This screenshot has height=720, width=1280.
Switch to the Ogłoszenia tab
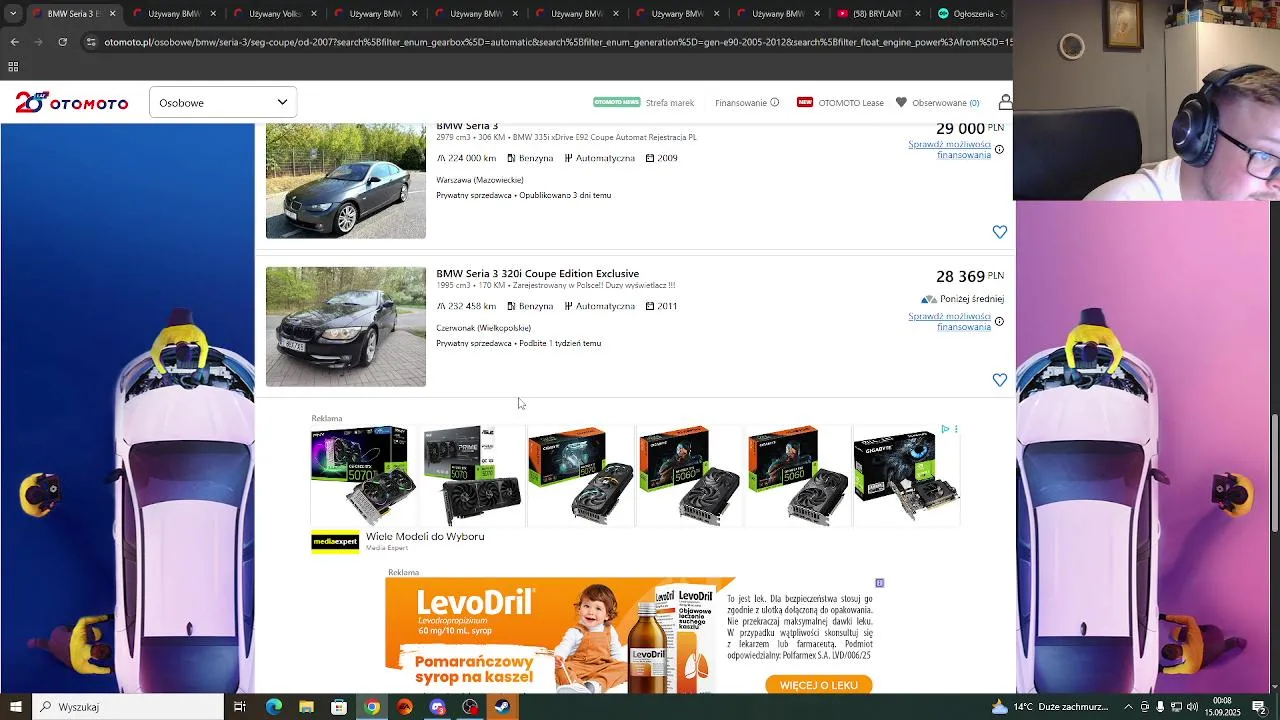pos(972,14)
